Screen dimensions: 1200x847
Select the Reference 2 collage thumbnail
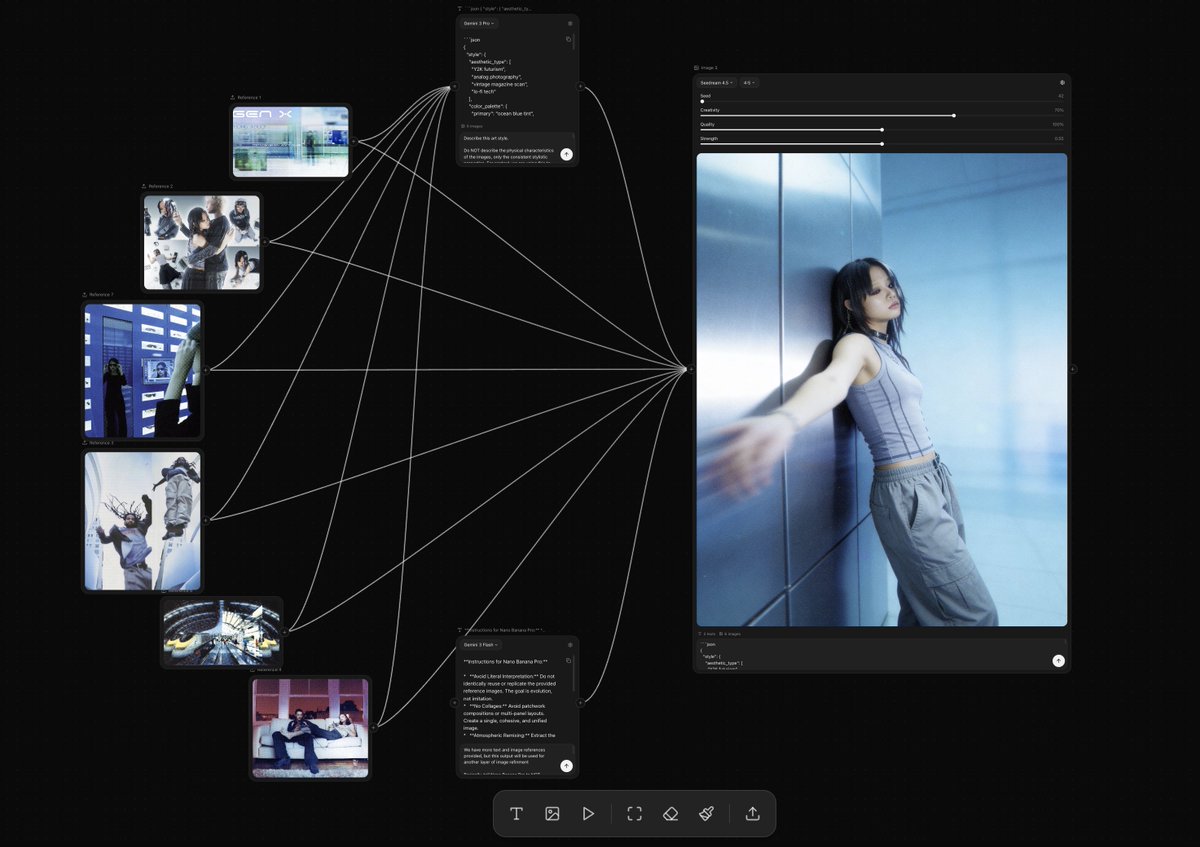pyautogui.click(x=202, y=242)
